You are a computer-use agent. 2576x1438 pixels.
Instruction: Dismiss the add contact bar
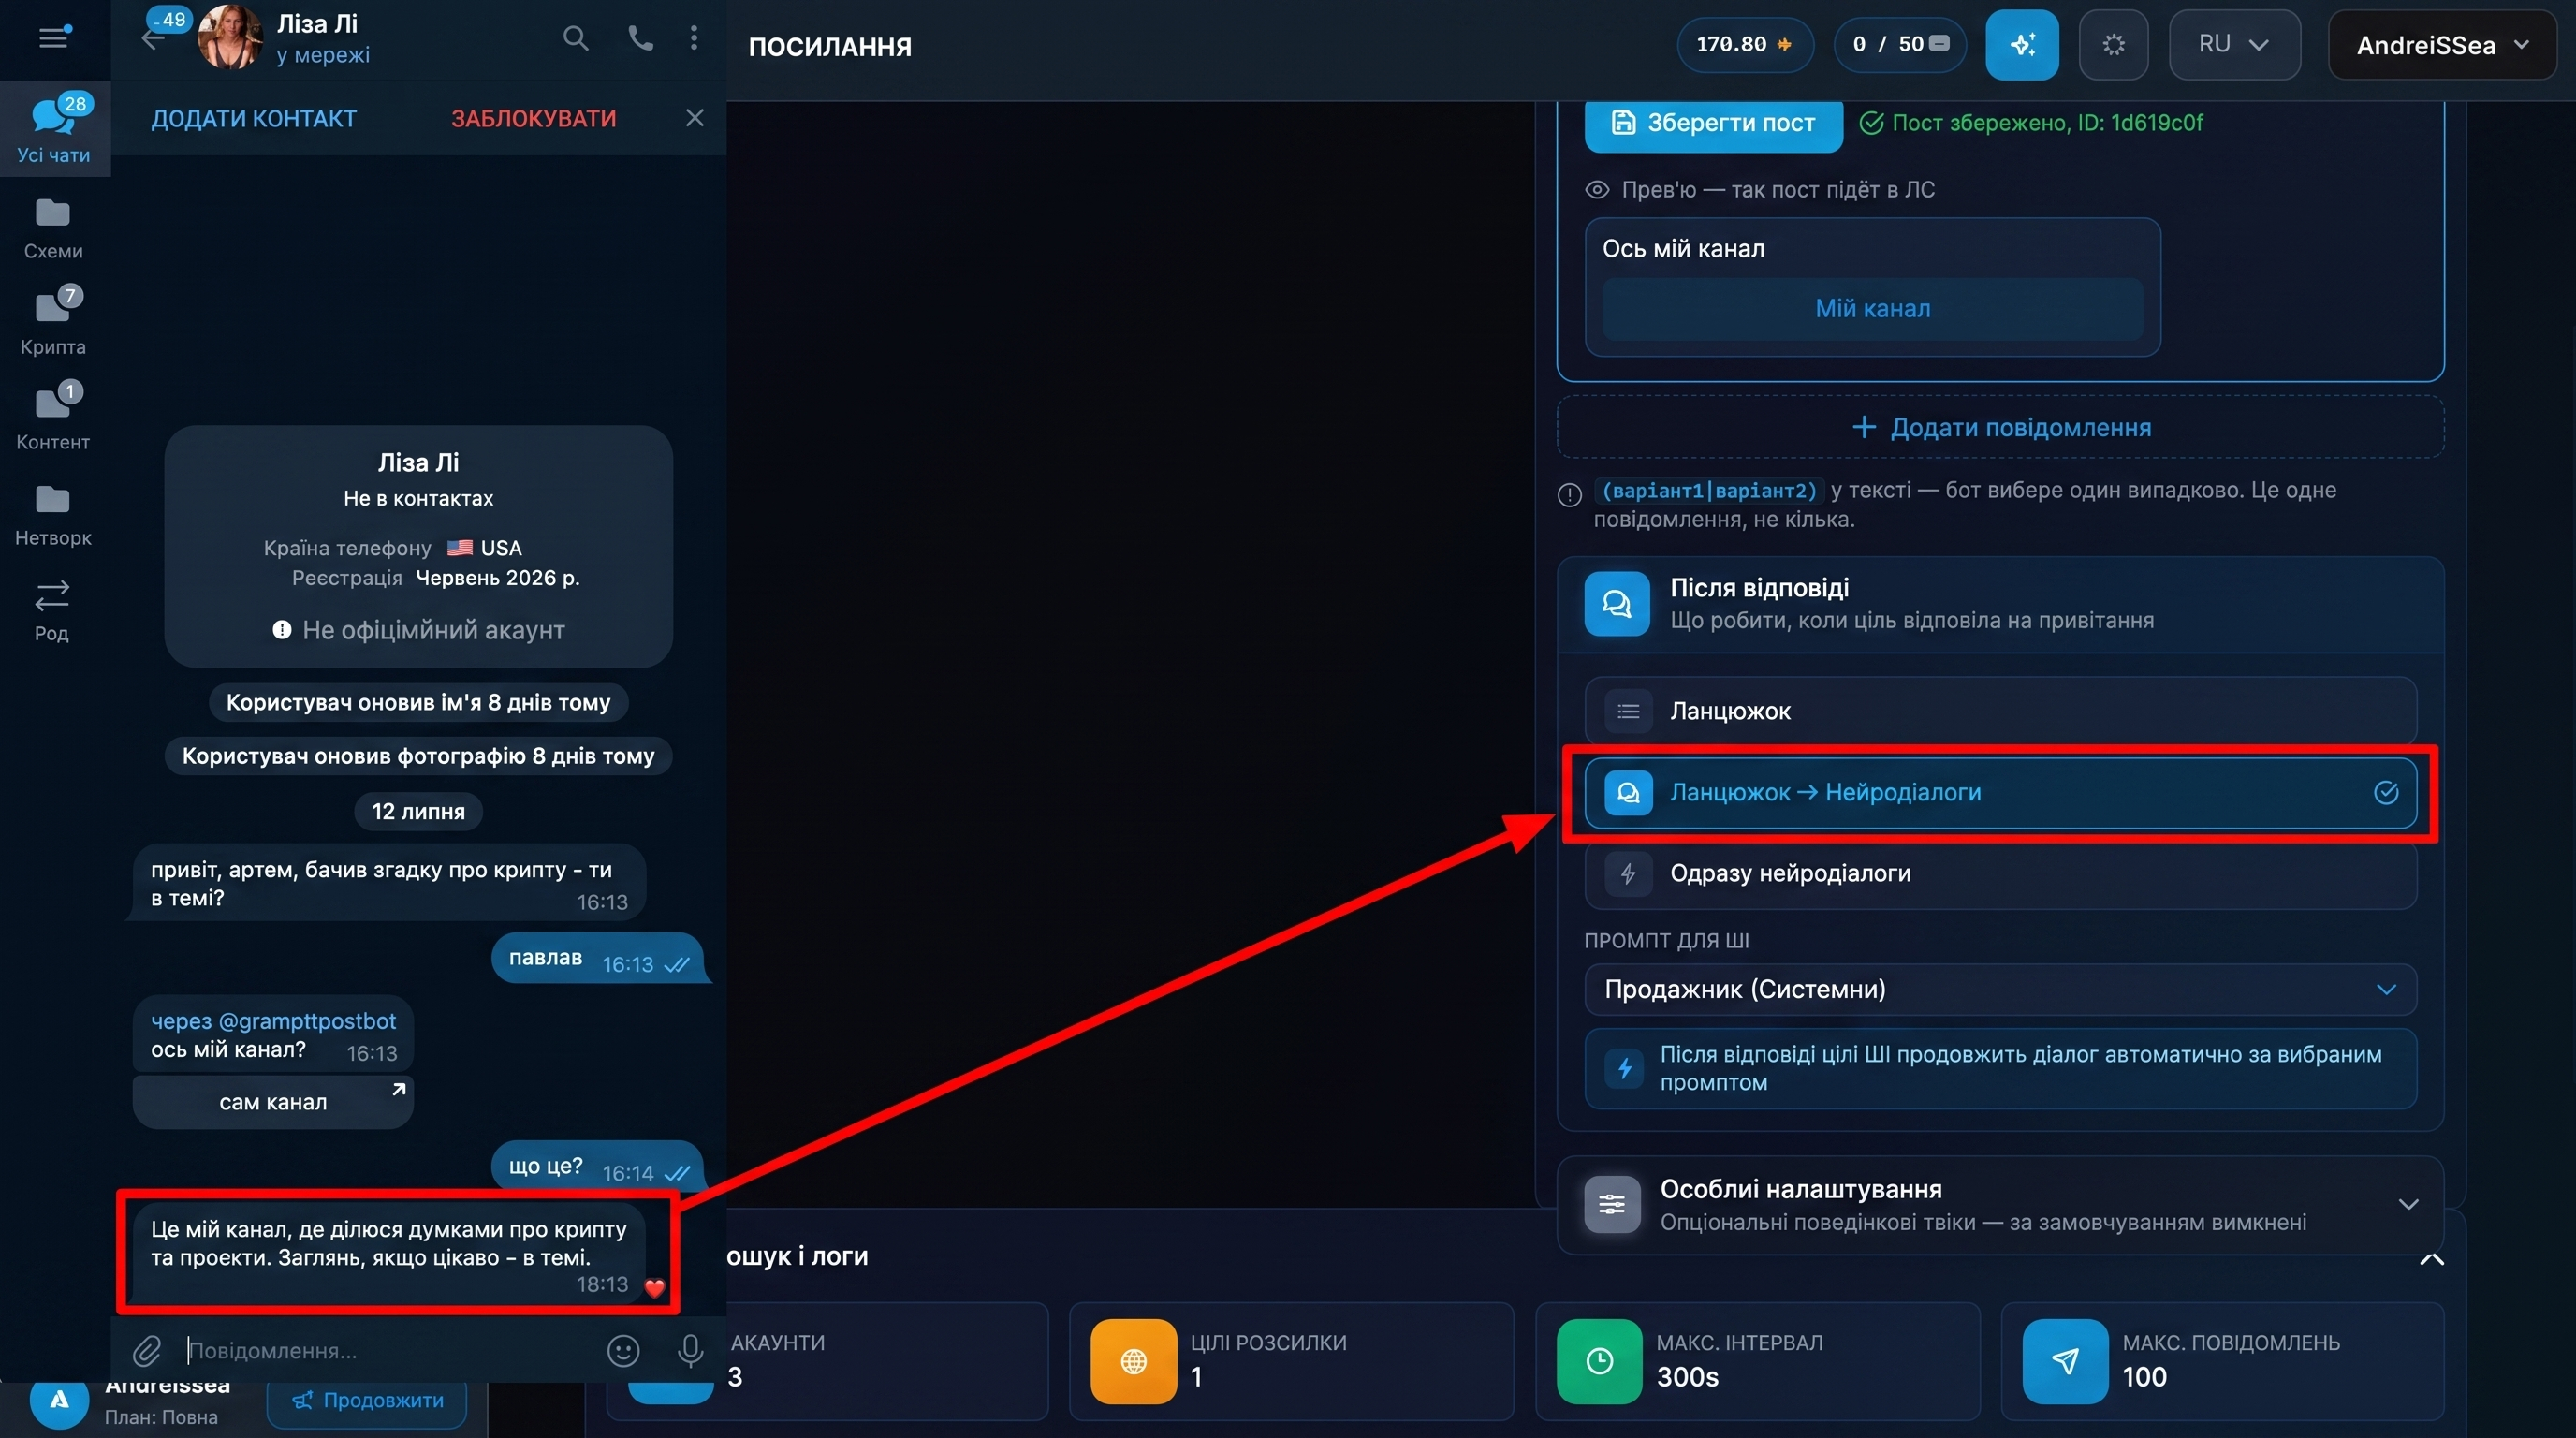(695, 118)
